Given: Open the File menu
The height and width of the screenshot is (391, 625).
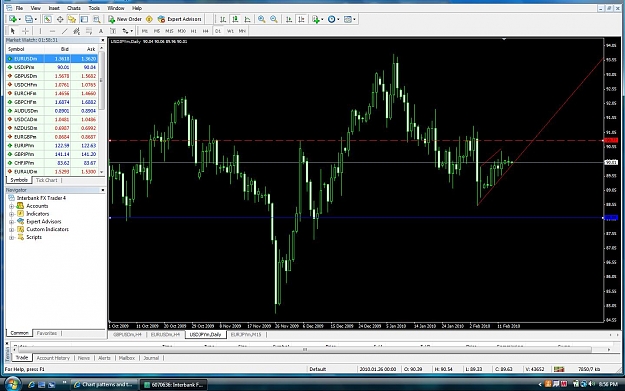Looking at the screenshot, I should (19, 8).
